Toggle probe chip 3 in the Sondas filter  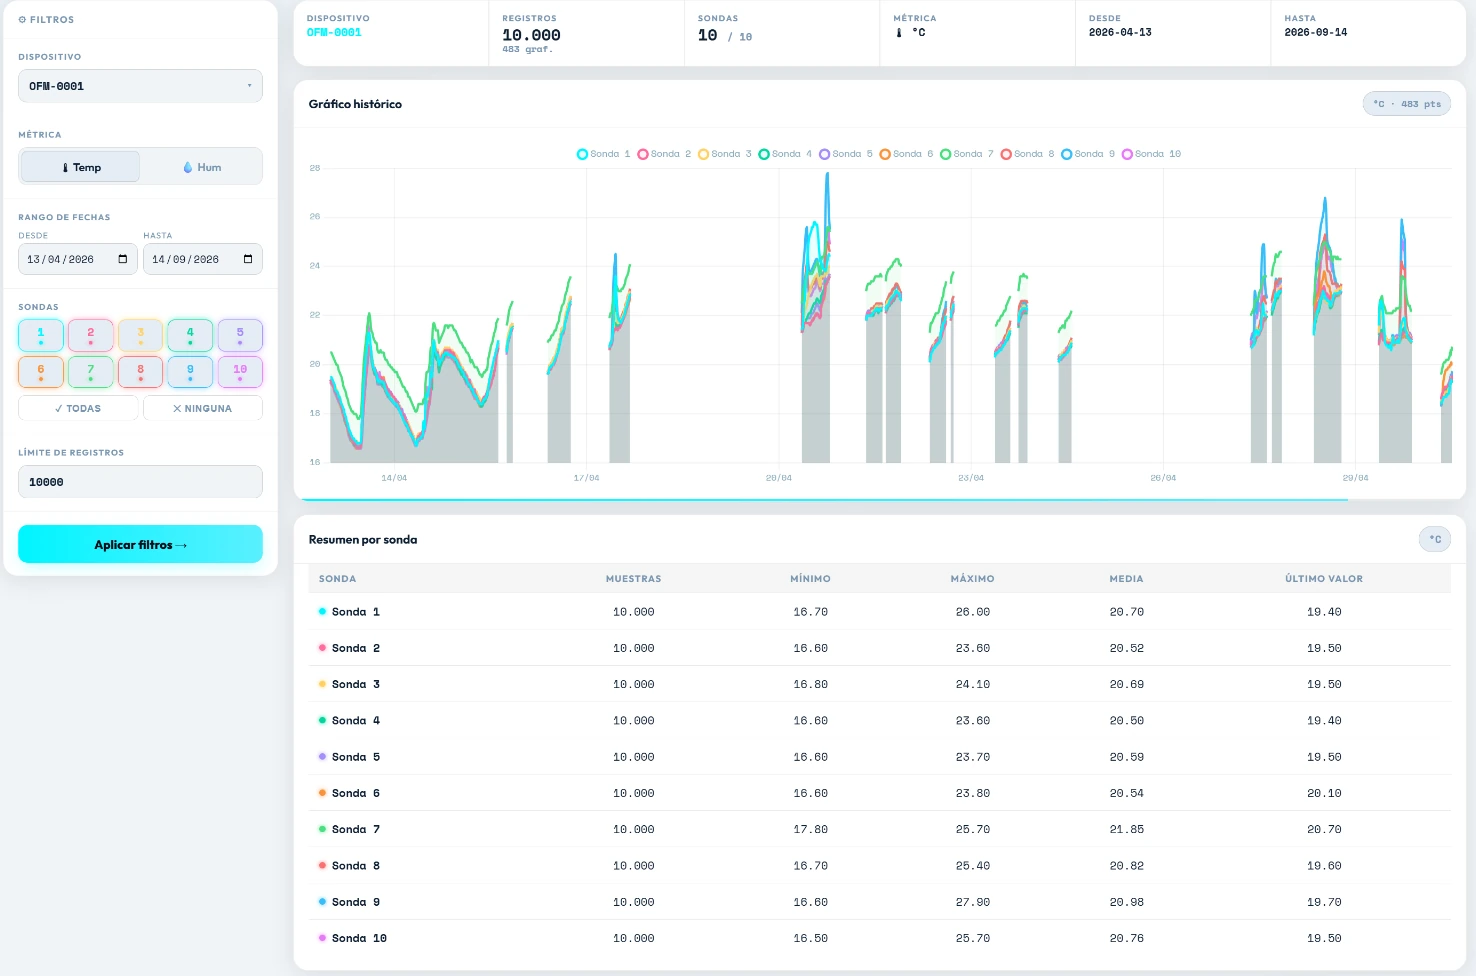click(x=141, y=335)
